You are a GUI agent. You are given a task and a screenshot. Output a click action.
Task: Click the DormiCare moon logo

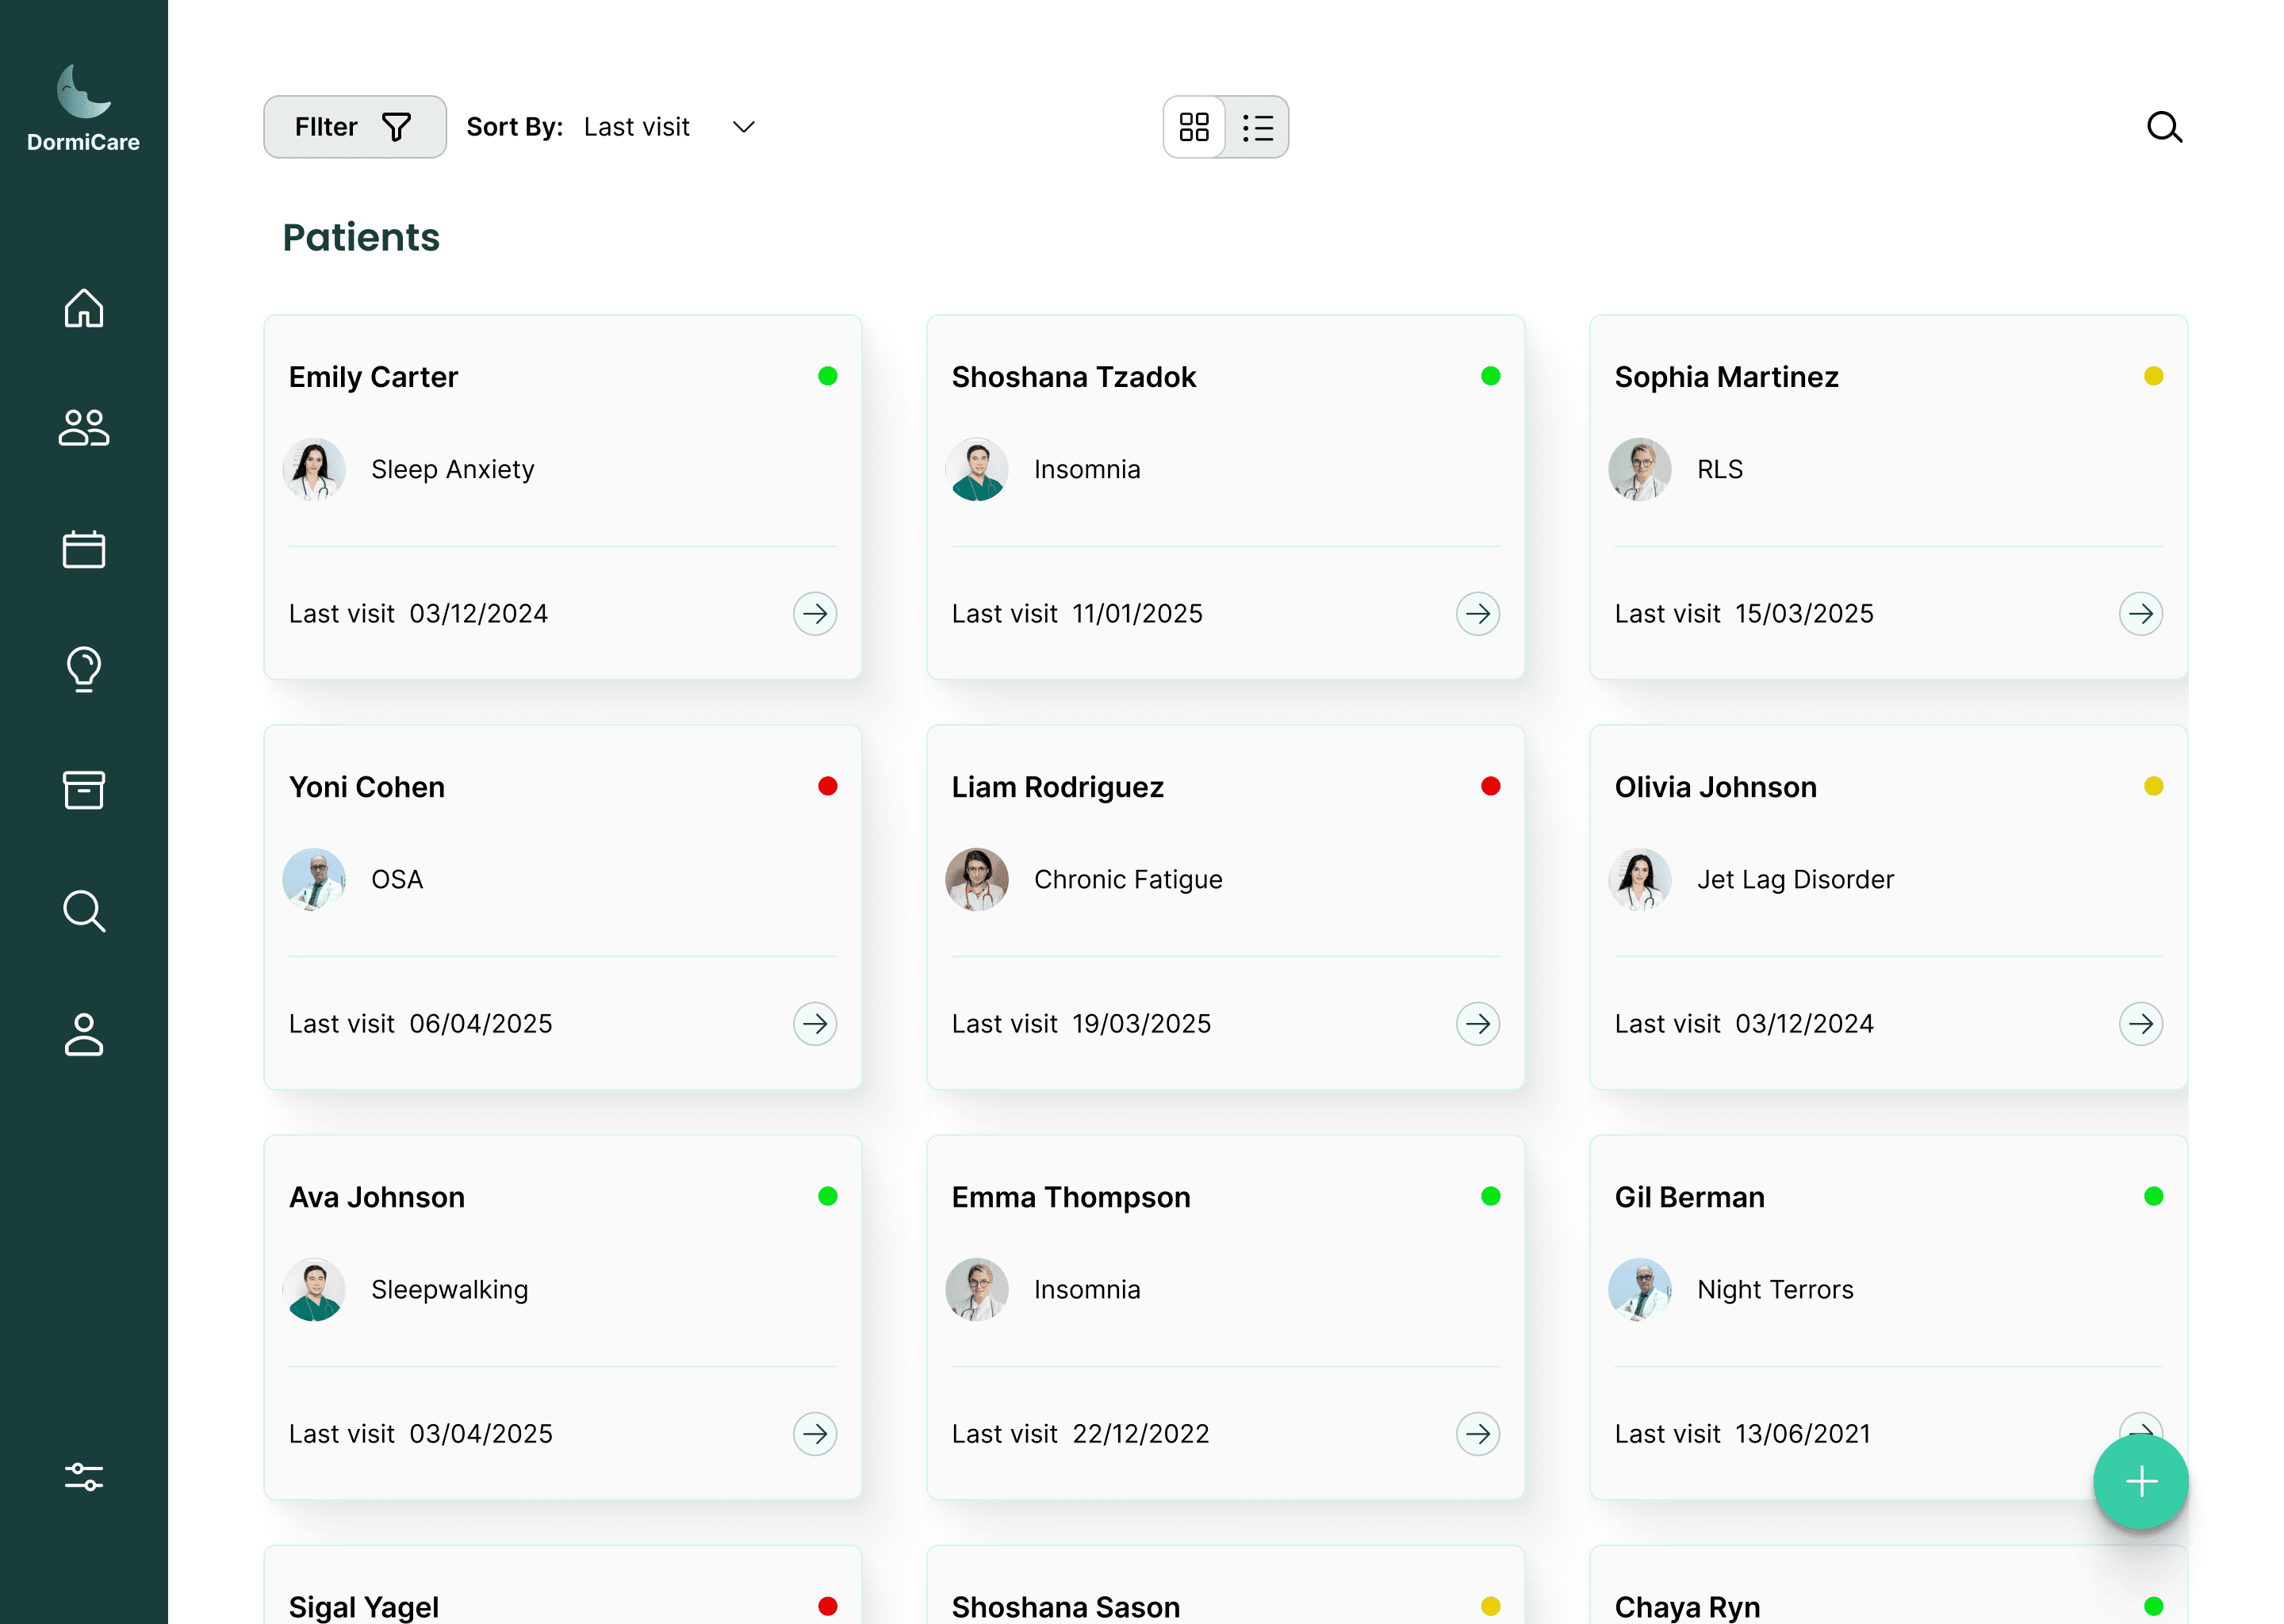pos(84,92)
